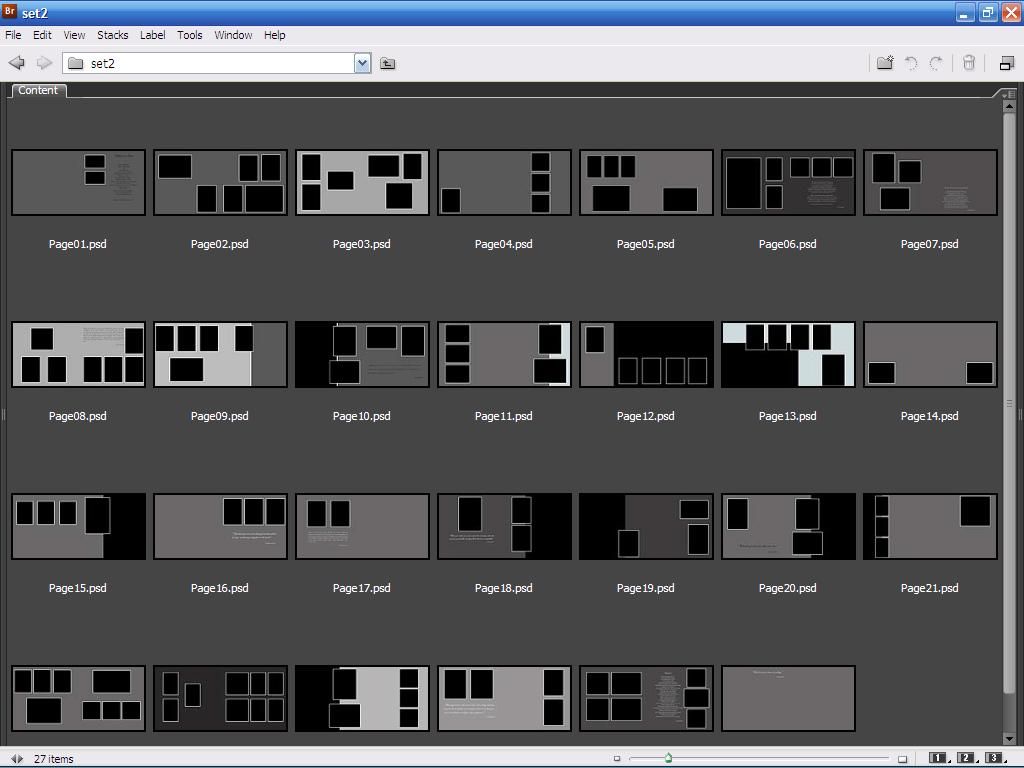Click the scrollbar up arrow
The width and height of the screenshot is (1024, 768).
pyautogui.click(x=1009, y=106)
